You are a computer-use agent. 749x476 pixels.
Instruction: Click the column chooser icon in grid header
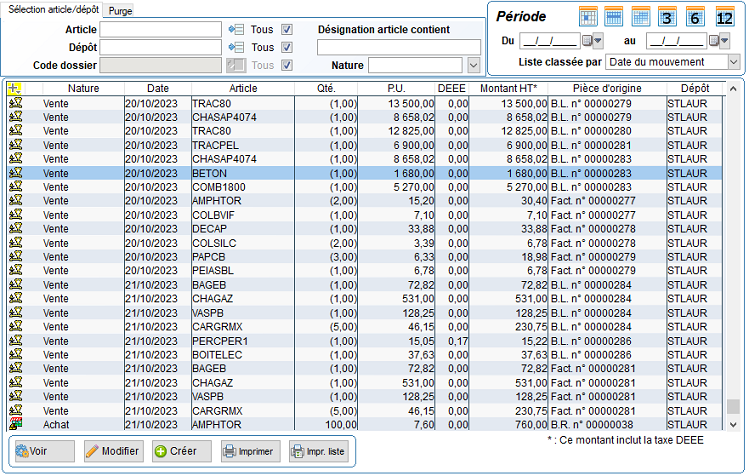[x=15, y=89]
